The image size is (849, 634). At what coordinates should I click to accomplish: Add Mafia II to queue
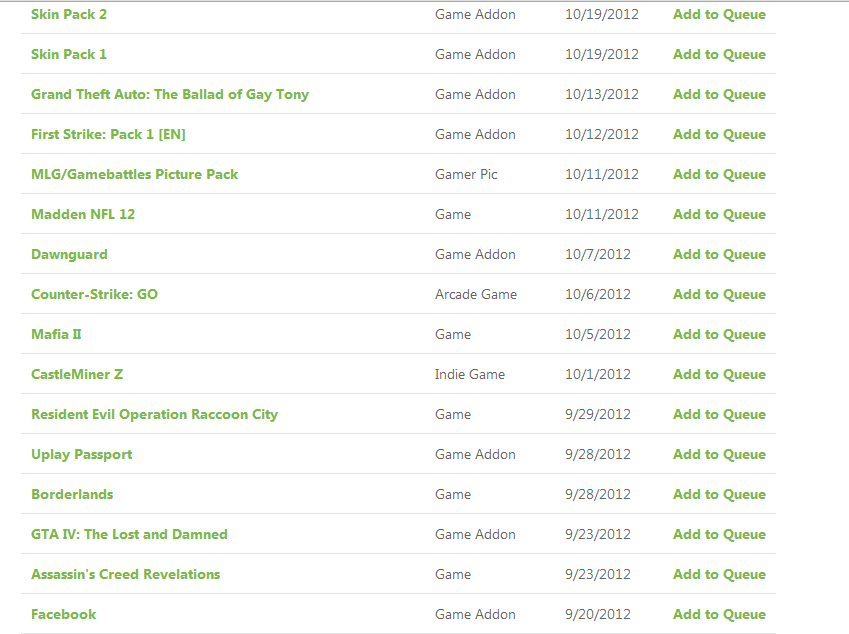point(719,334)
